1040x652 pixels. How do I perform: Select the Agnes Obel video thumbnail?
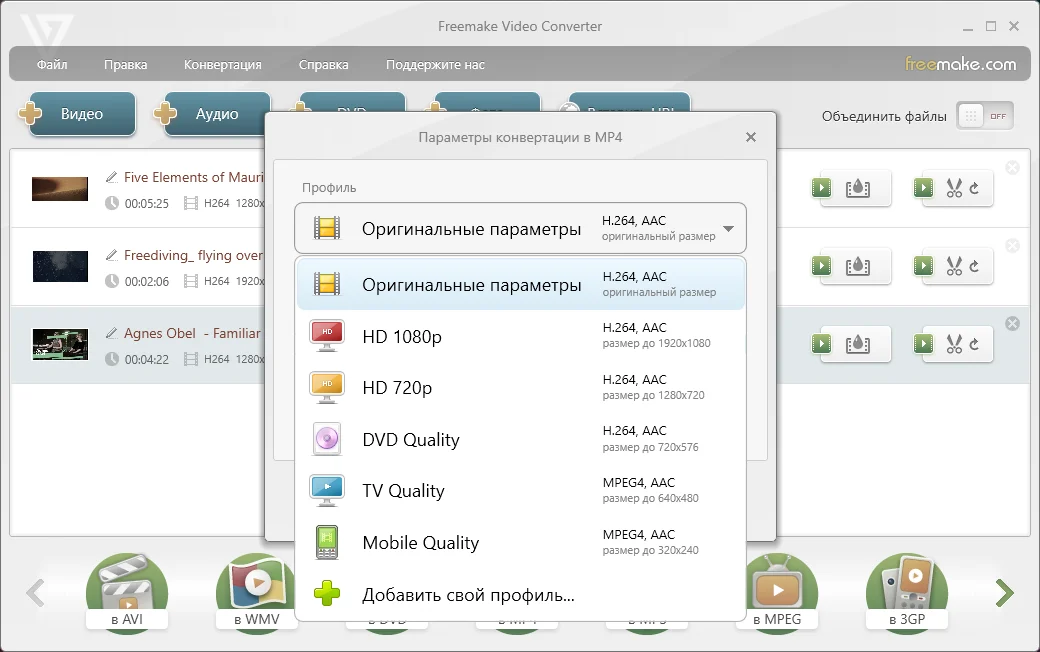pos(60,344)
